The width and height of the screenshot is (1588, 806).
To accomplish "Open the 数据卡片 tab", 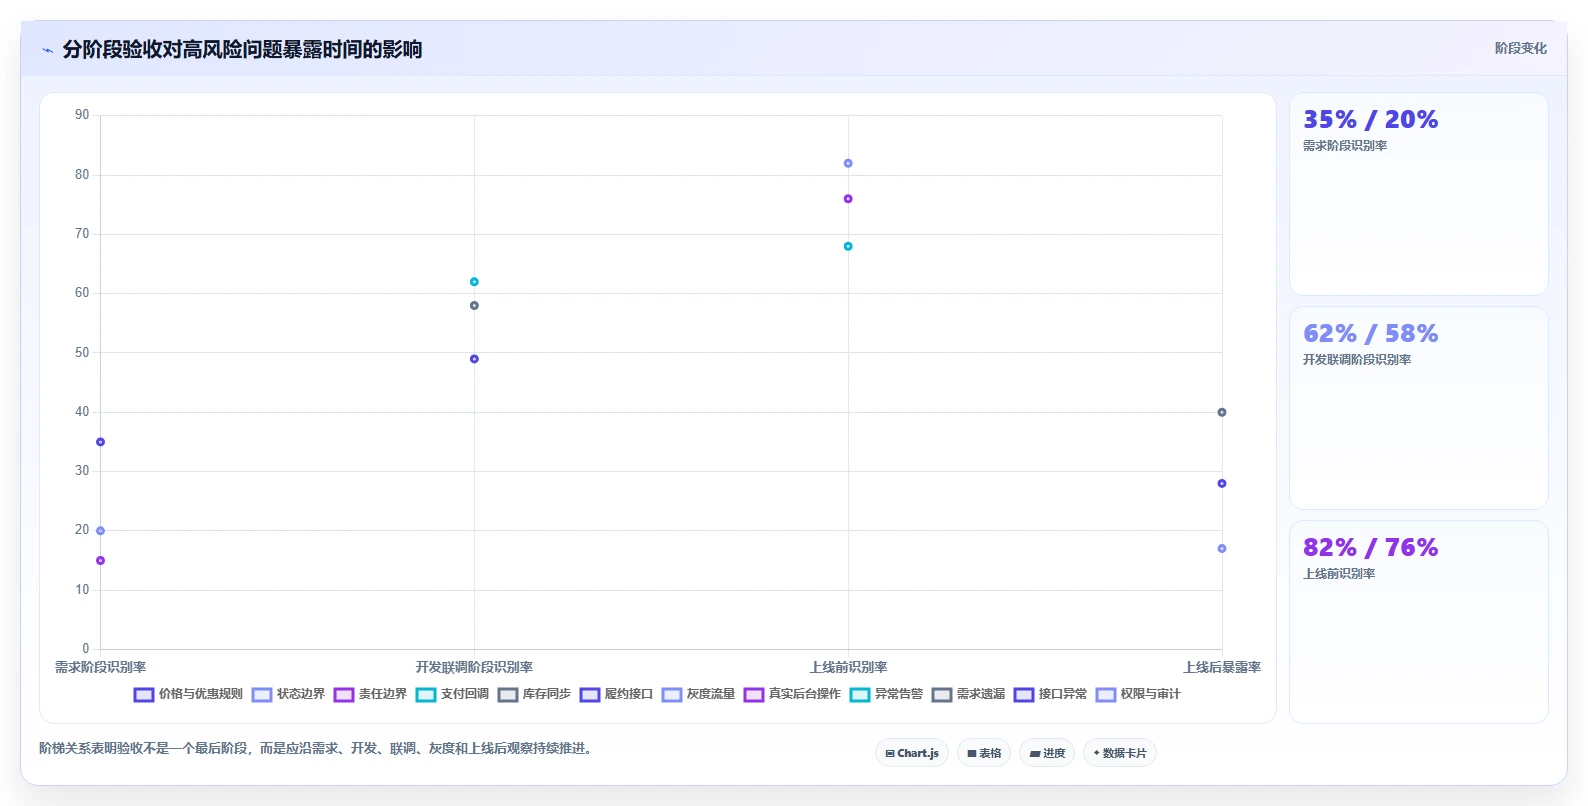I will pos(1120,753).
